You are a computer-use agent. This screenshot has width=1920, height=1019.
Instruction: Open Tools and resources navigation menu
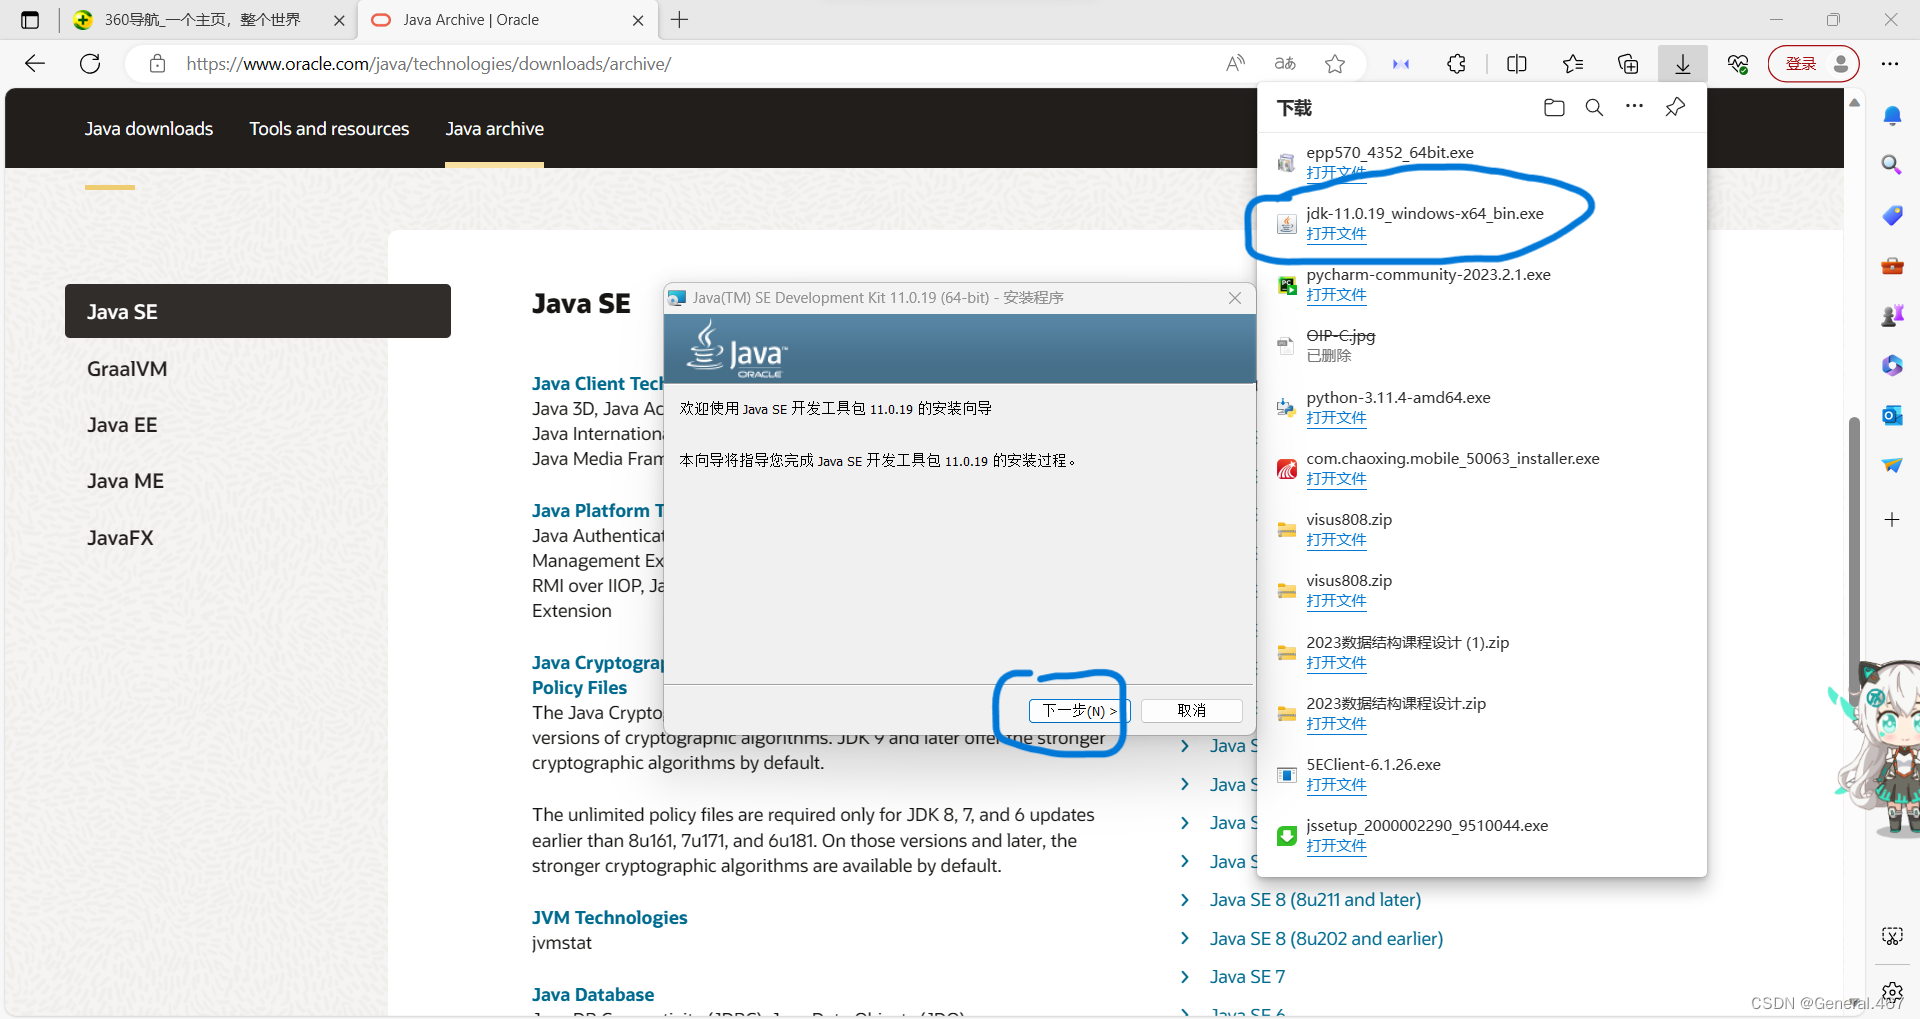[329, 128]
